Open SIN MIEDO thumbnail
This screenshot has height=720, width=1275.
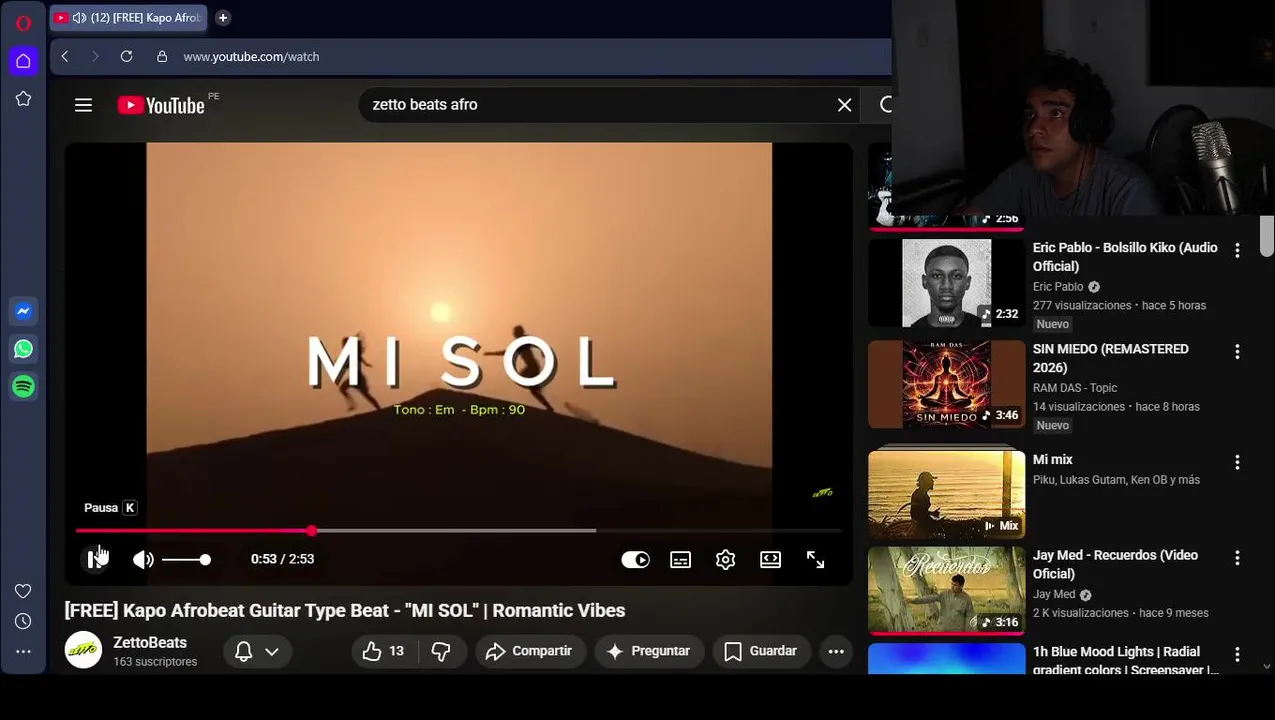click(946, 384)
